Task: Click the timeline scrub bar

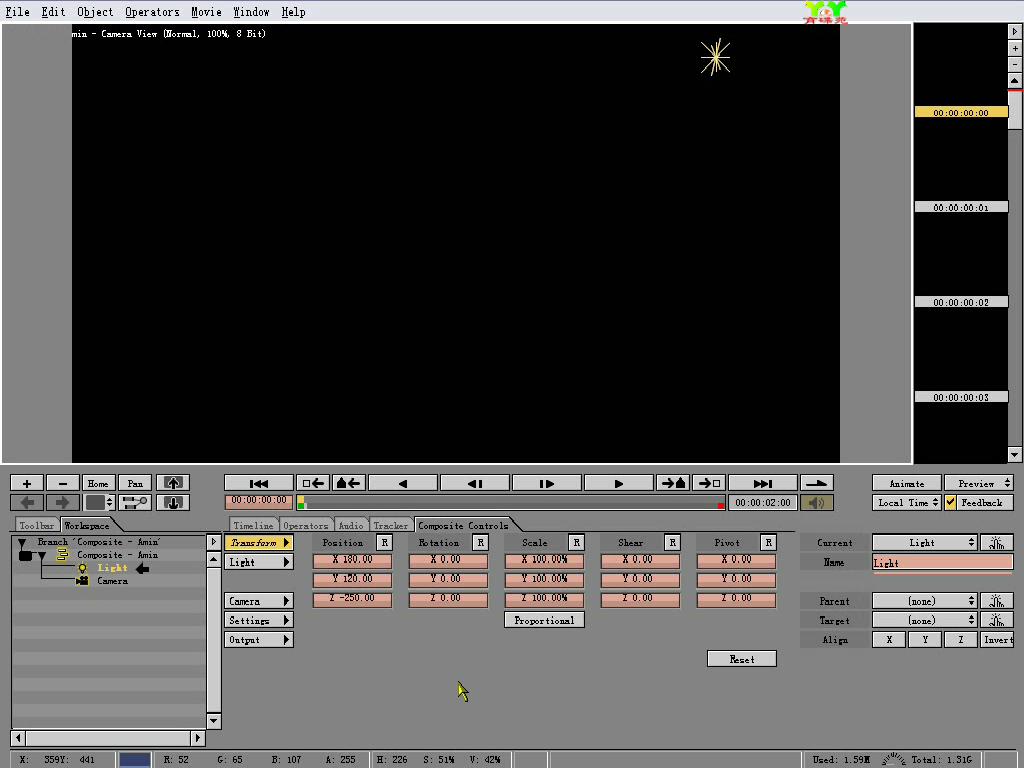Action: [x=511, y=503]
